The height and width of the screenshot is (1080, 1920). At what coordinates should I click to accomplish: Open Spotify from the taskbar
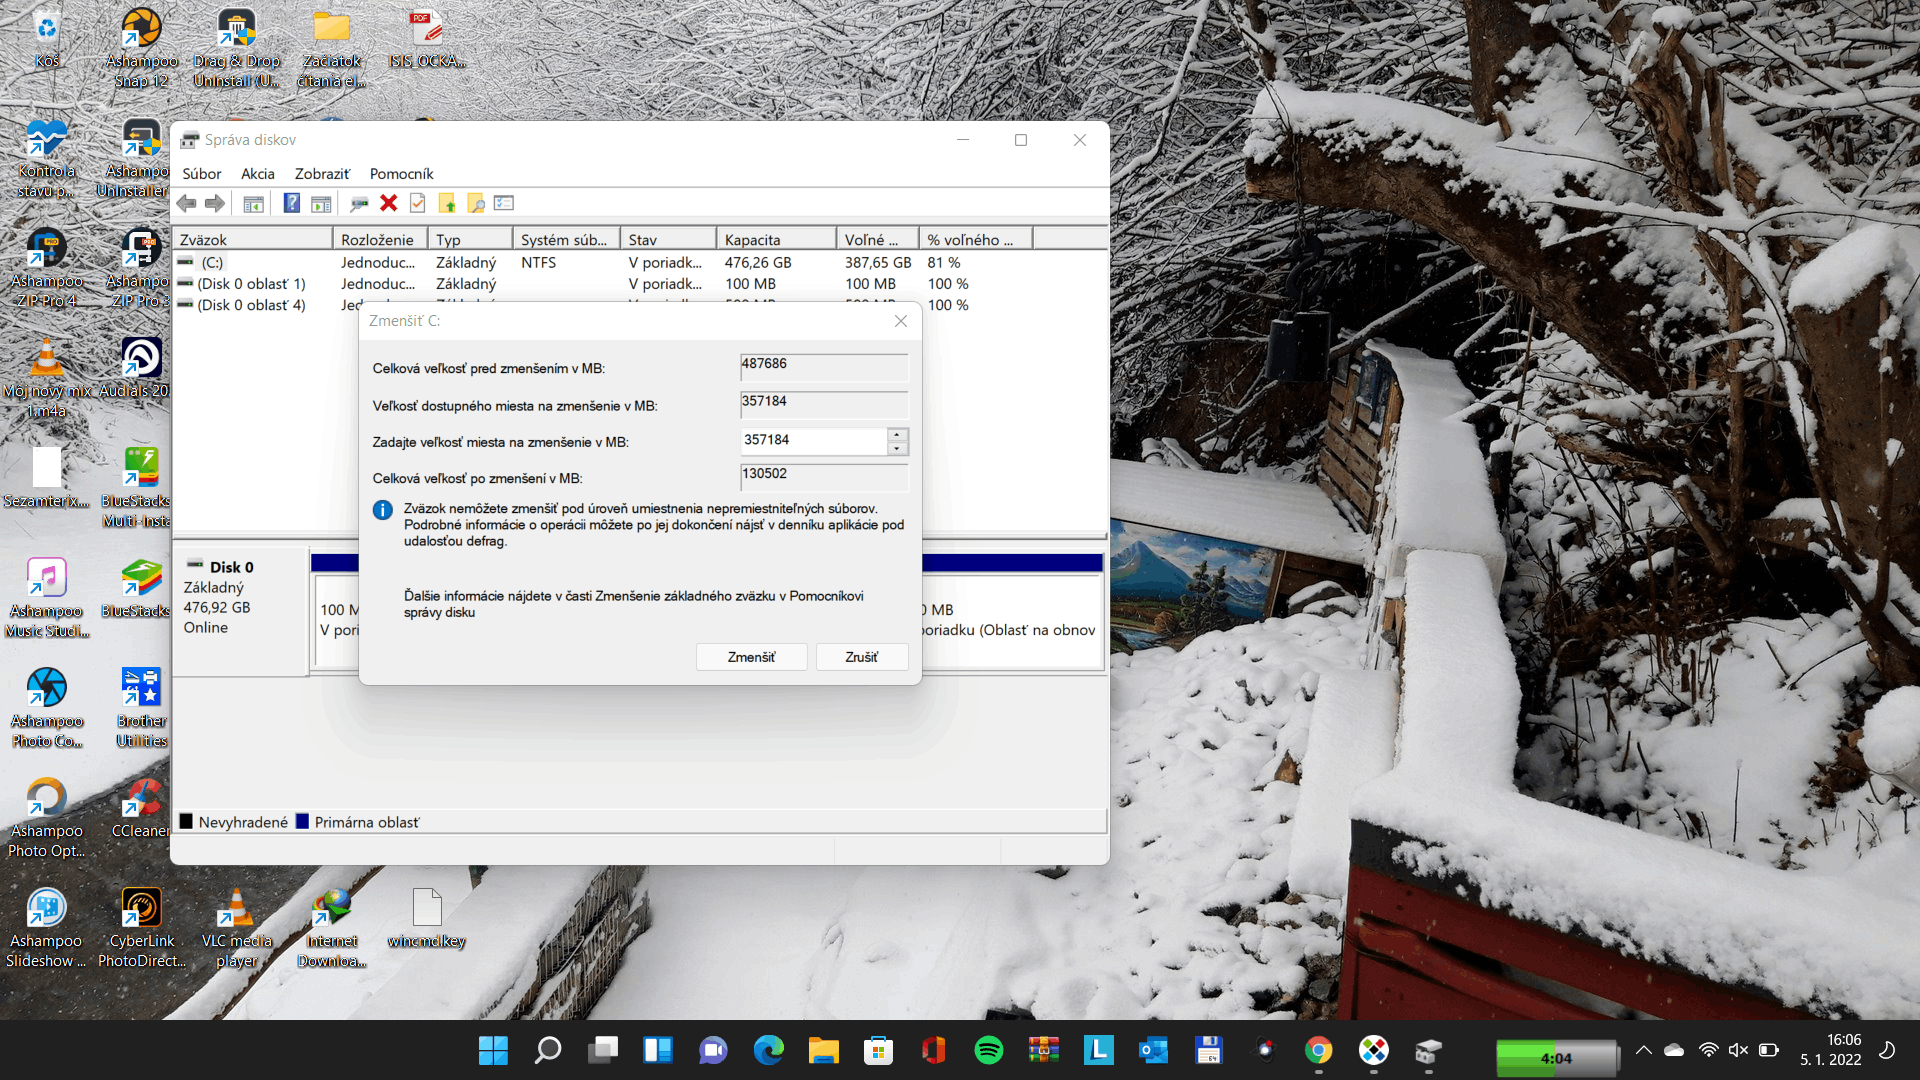pos(988,1050)
